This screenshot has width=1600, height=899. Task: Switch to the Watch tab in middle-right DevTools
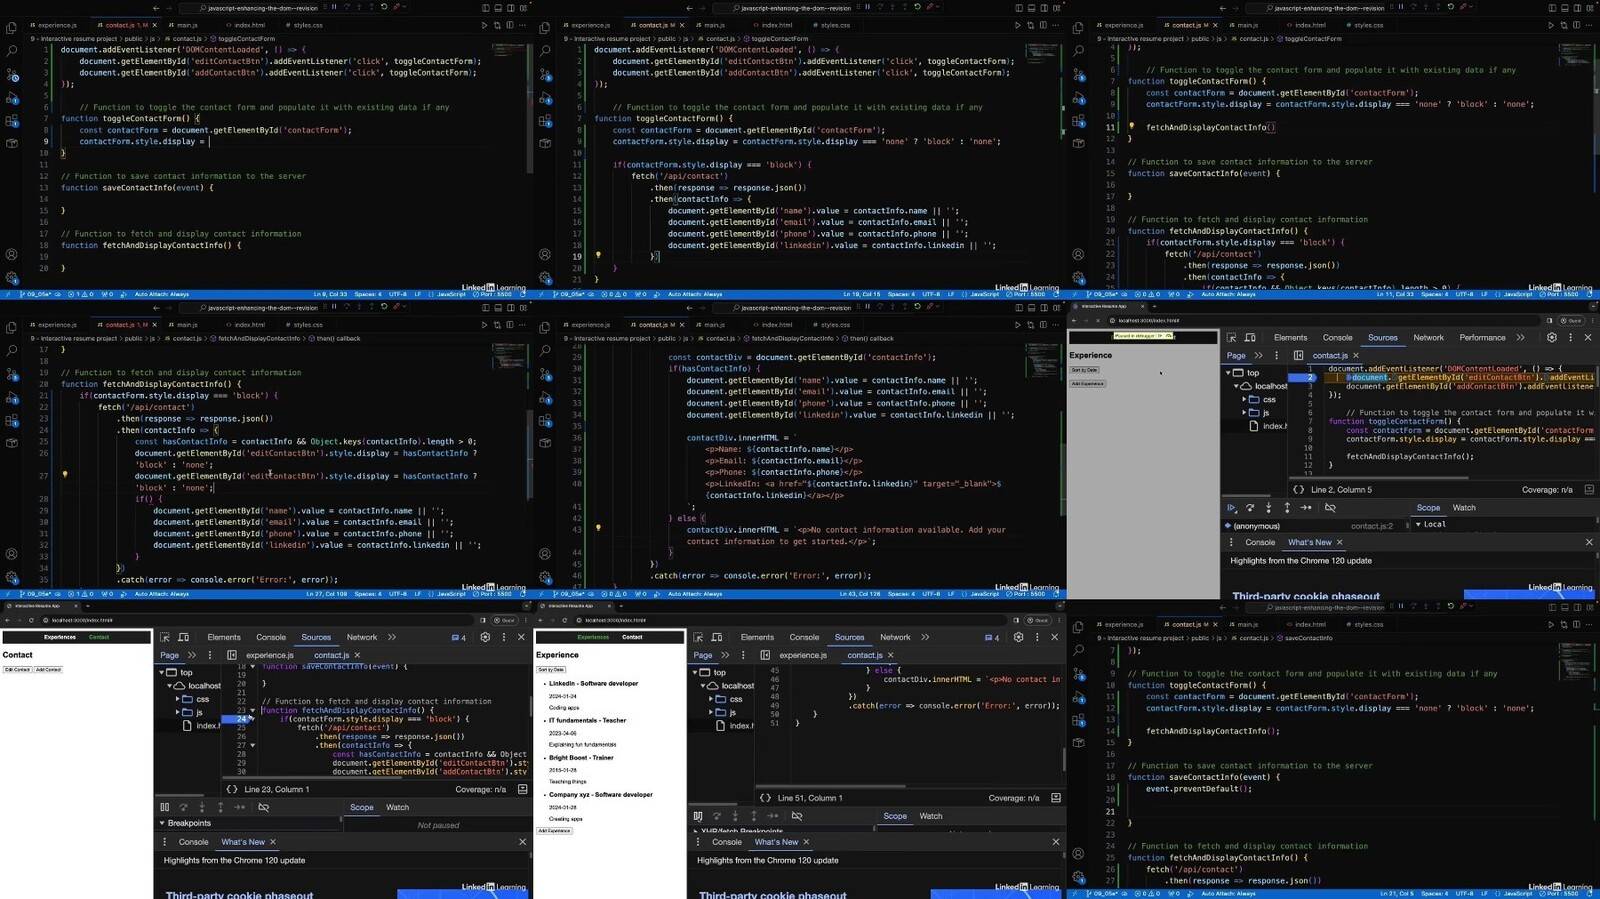pyautogui.click(x=1464, y=508)
